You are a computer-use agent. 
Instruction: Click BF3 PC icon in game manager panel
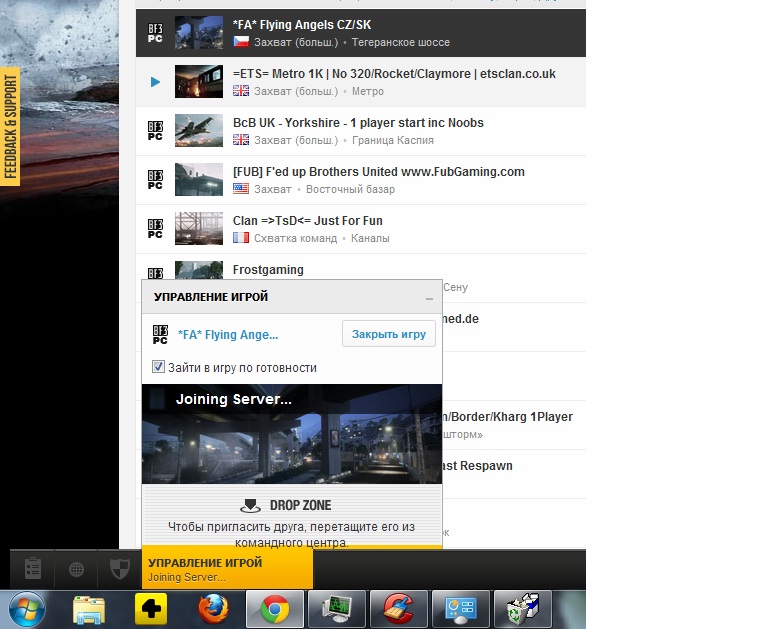tap(160, 335)
